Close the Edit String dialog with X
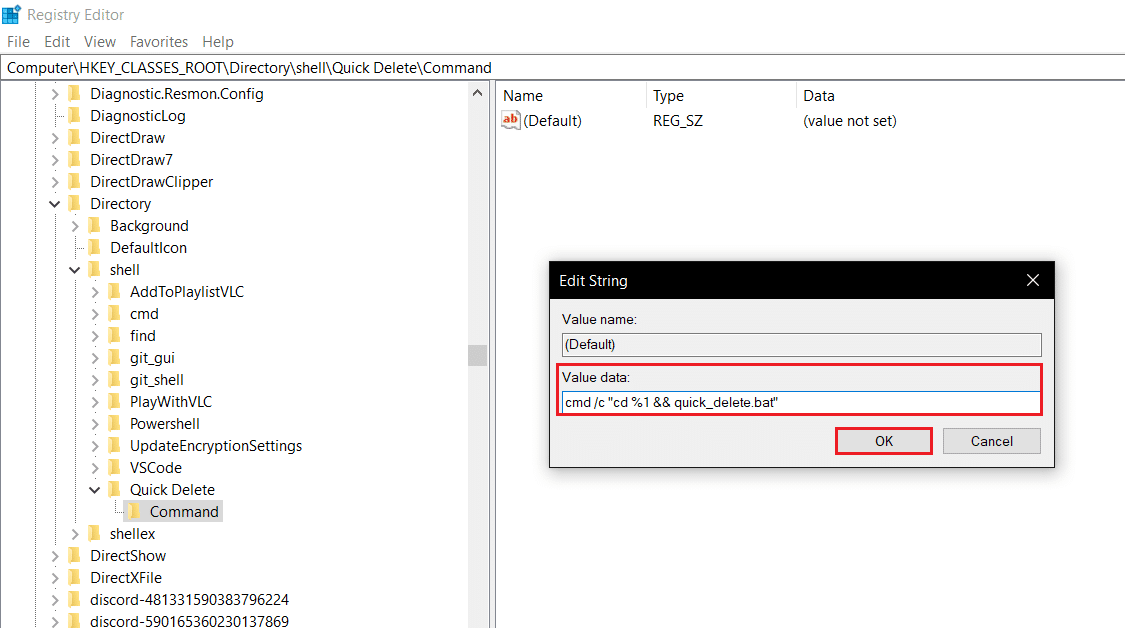The height and width of the screenshot is (628, 1125). [x=1032, y=280]
